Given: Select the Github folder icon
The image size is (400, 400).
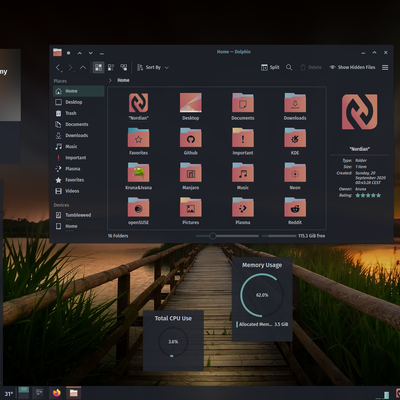Looking at the screenshot, I should click(191, 138).
